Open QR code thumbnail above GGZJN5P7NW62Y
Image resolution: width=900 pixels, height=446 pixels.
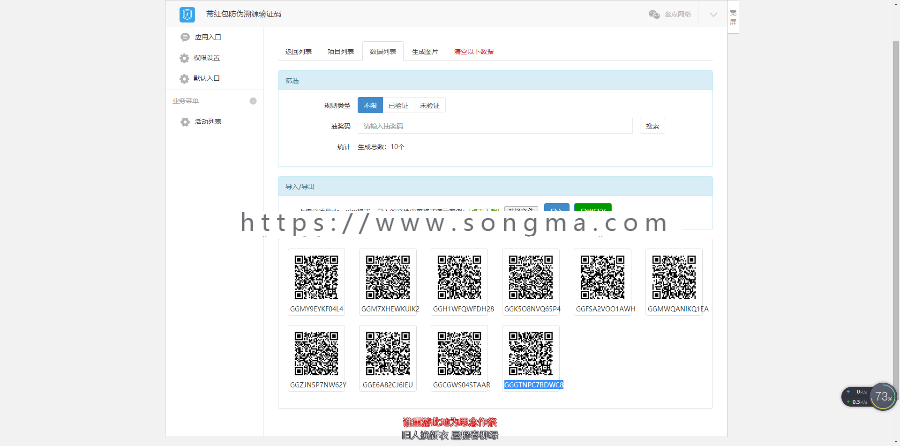point(316,354)
